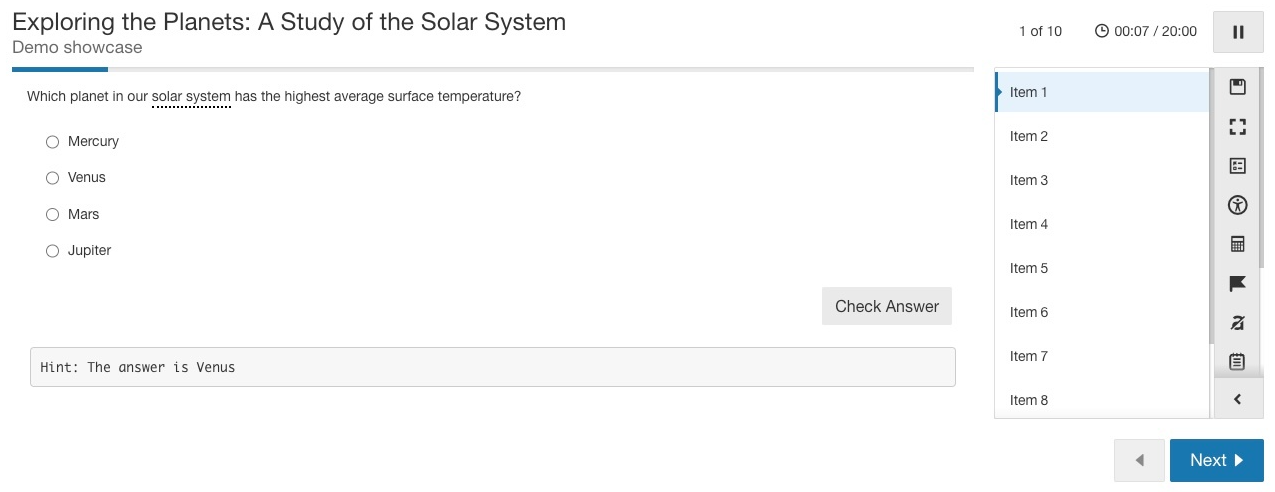The image size is (1275, 492).
Task: Click the Check Answer button
Action: 886,306
